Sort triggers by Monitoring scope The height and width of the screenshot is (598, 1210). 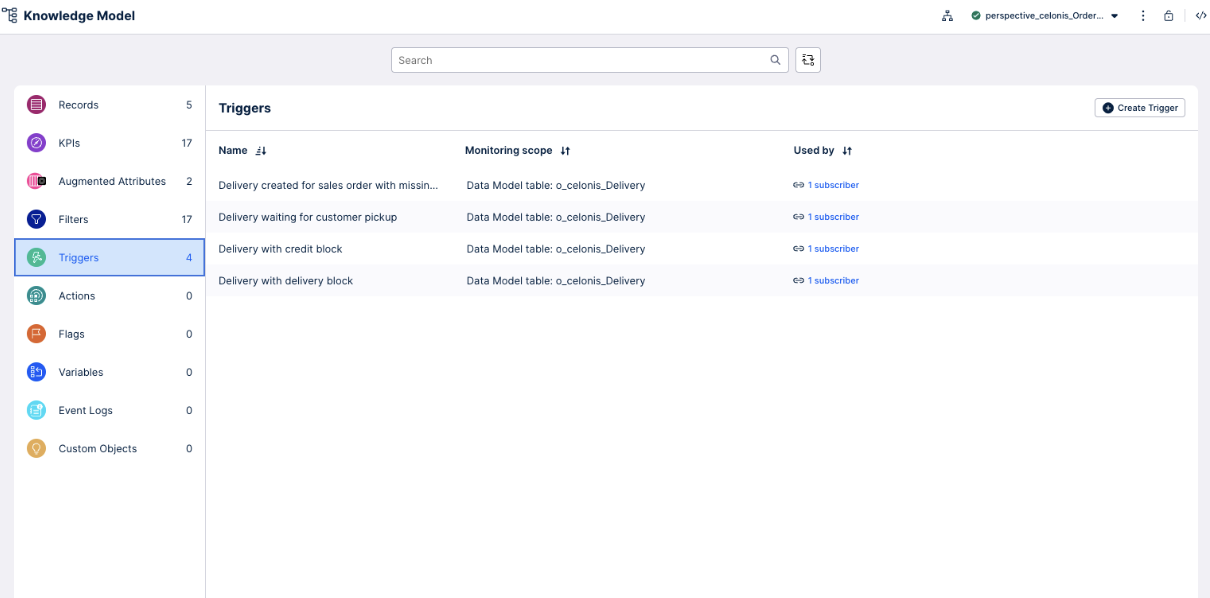(565, 150)
